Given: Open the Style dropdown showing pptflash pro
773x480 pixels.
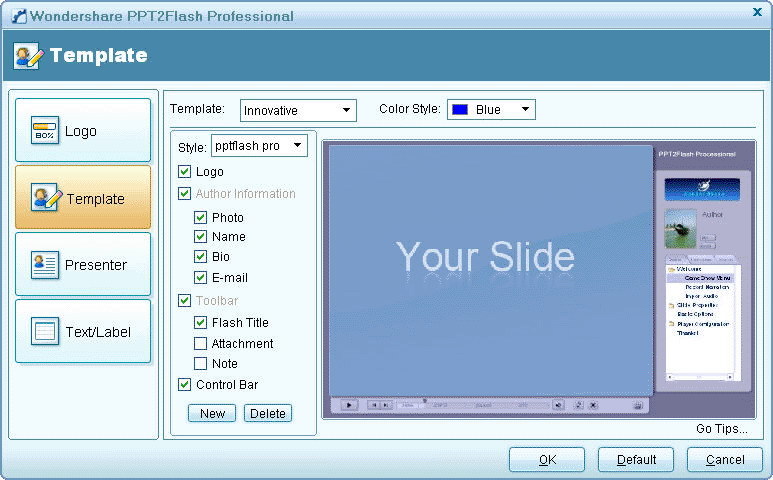Looking at the screenshot, I should coord(259,146).
